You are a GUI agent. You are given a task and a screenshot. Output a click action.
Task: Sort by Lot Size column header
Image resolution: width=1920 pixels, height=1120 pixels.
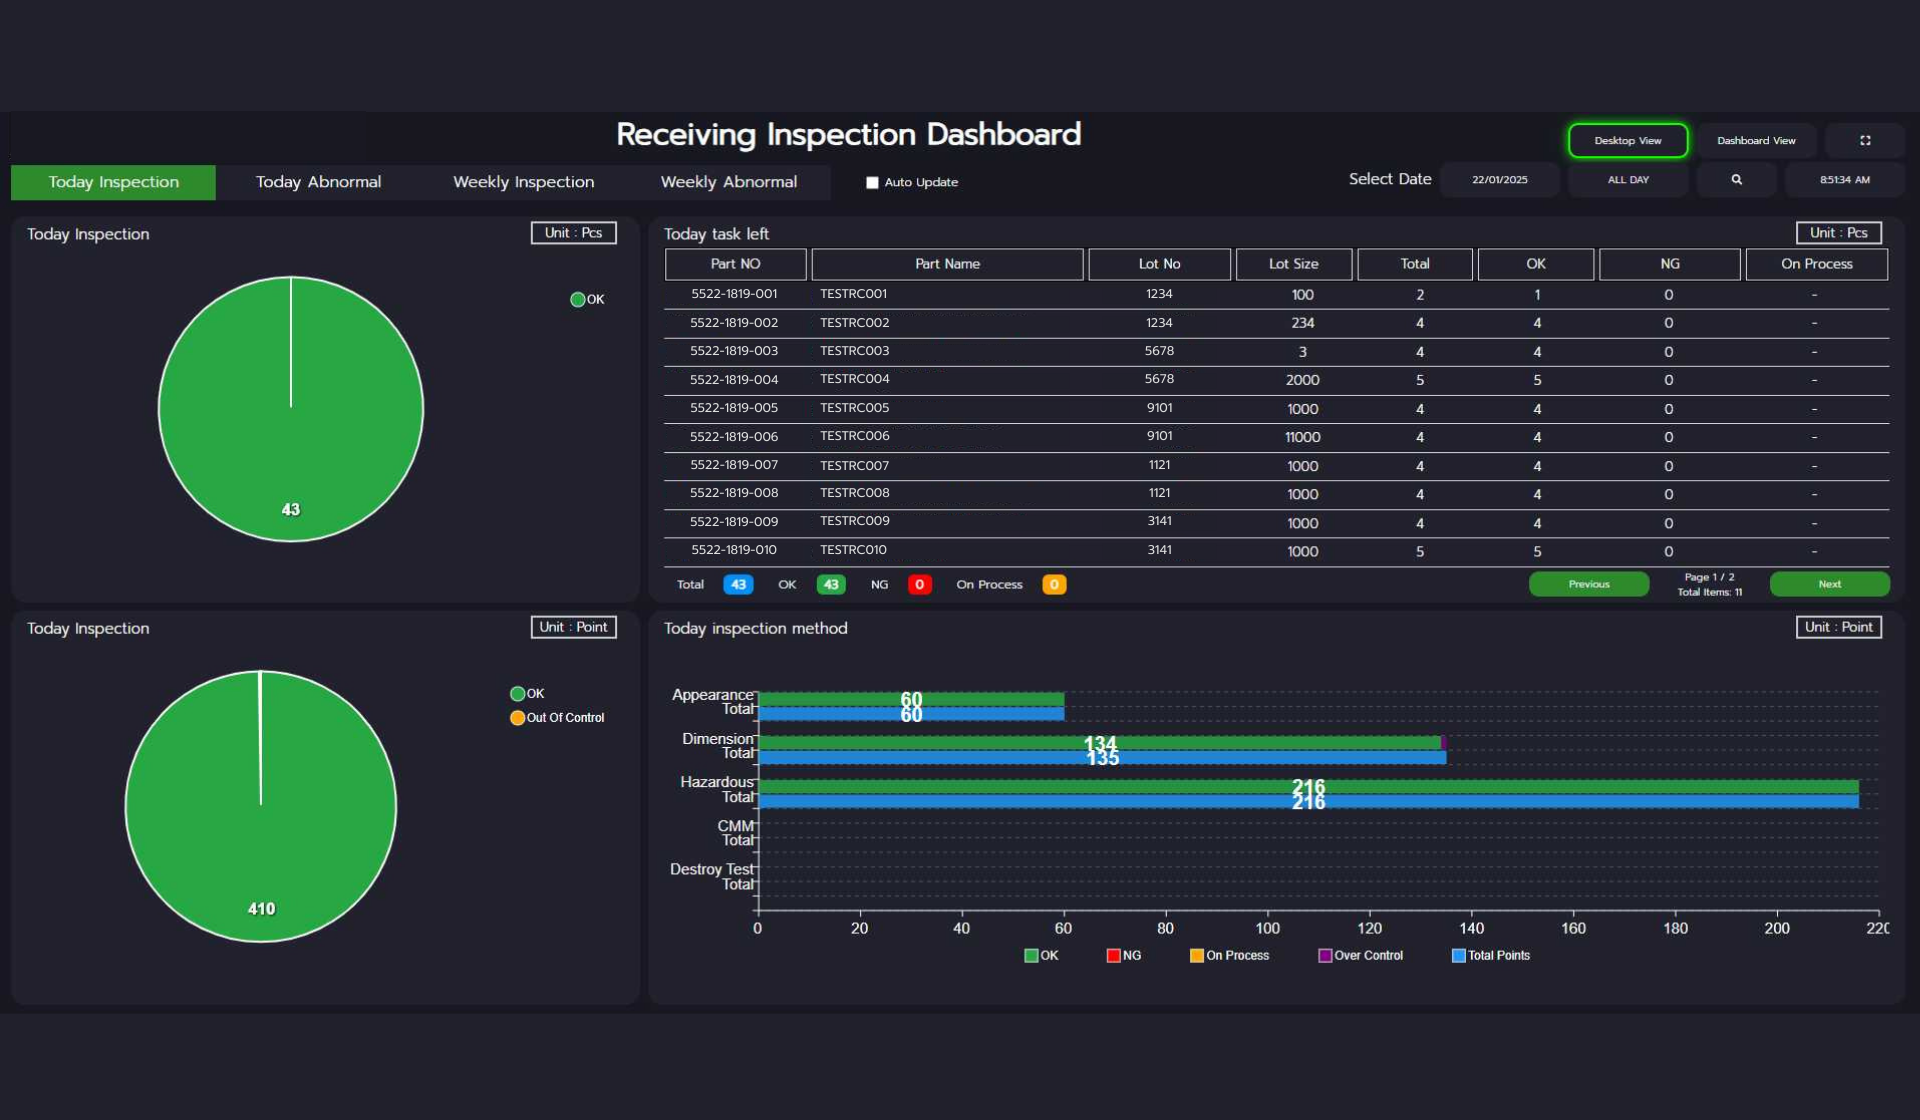[x=1293, y=264]
